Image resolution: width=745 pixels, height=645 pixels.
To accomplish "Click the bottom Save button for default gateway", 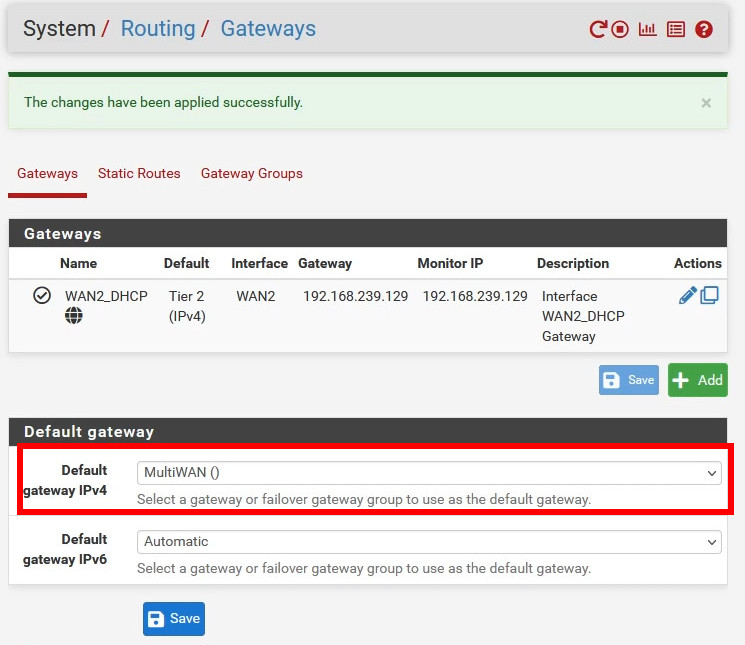I will point(174,619).
